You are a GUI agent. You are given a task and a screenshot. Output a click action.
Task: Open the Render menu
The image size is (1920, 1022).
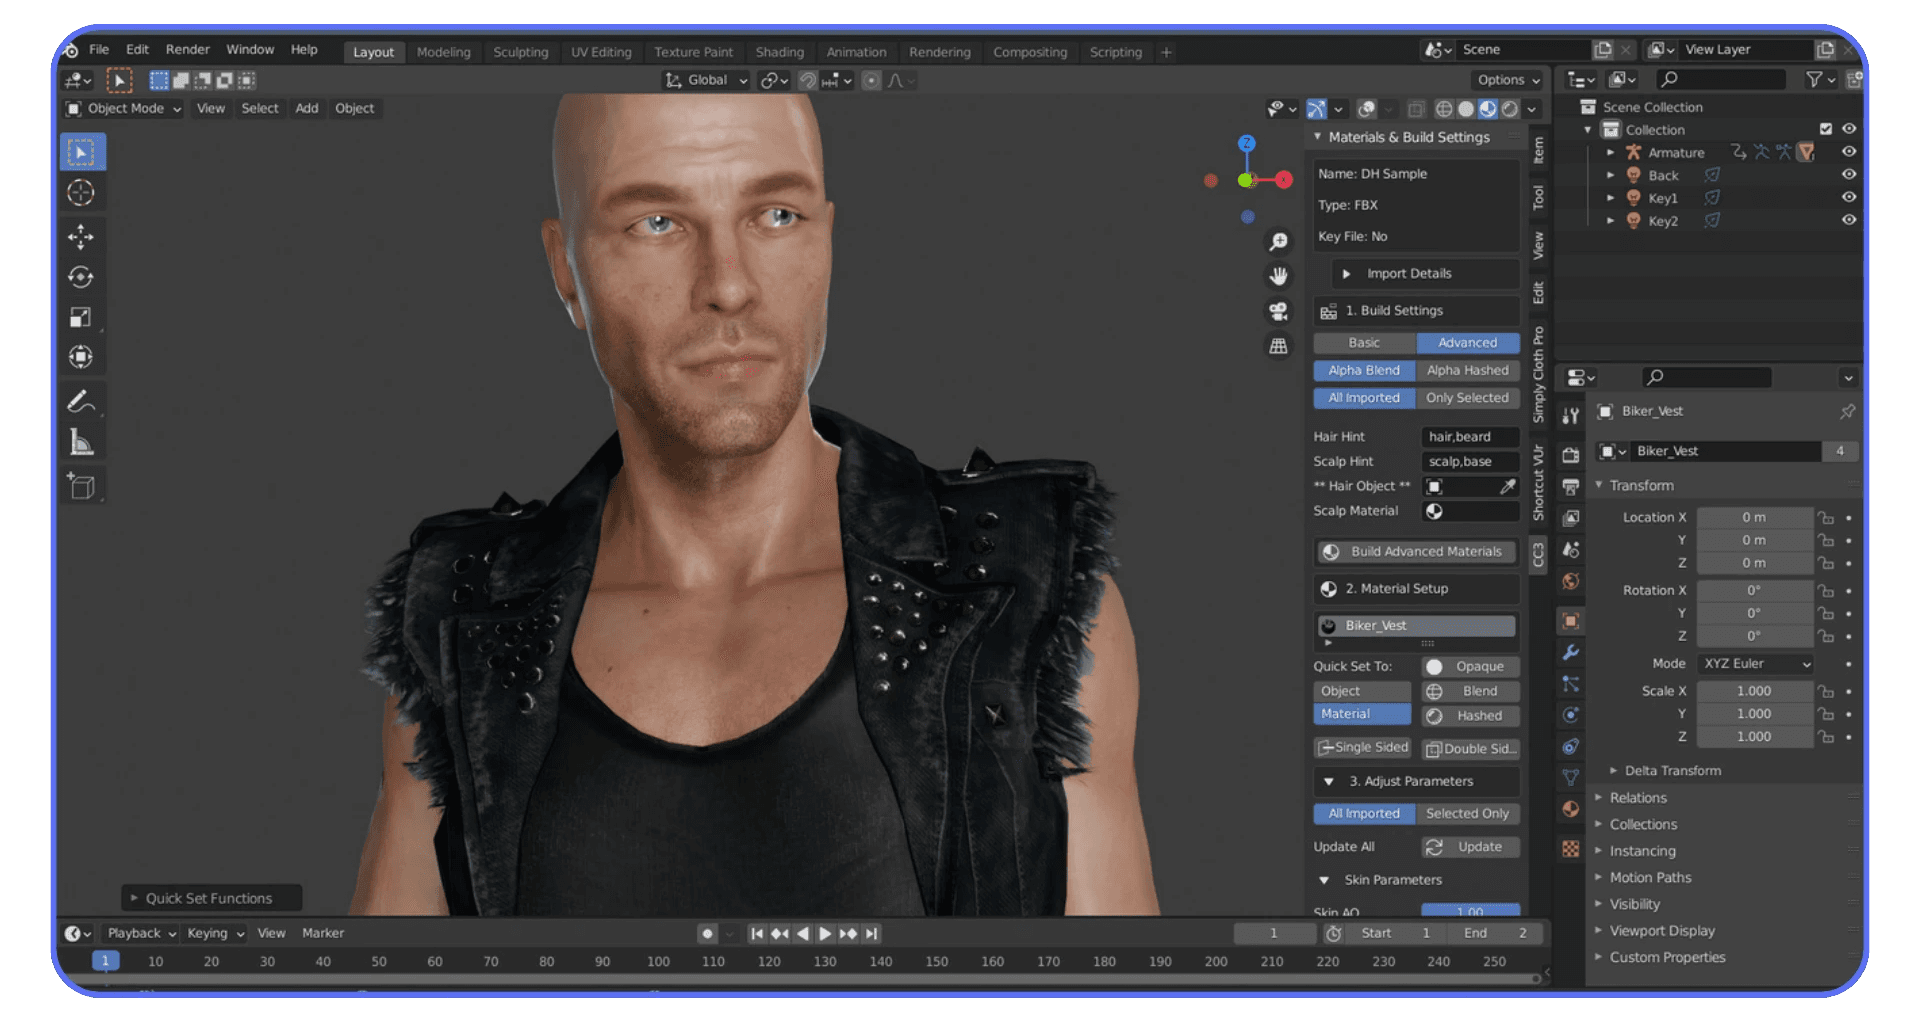pyautogui.click(x=188, y=49)
